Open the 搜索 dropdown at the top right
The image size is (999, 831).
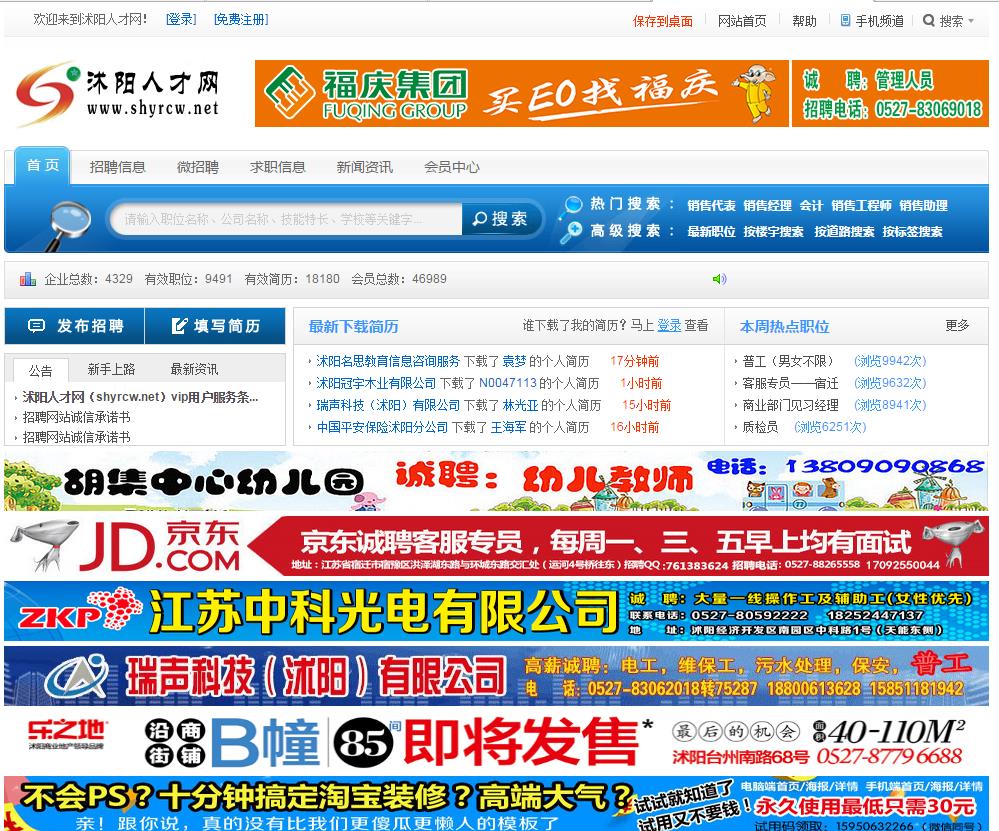coord(949,21)
